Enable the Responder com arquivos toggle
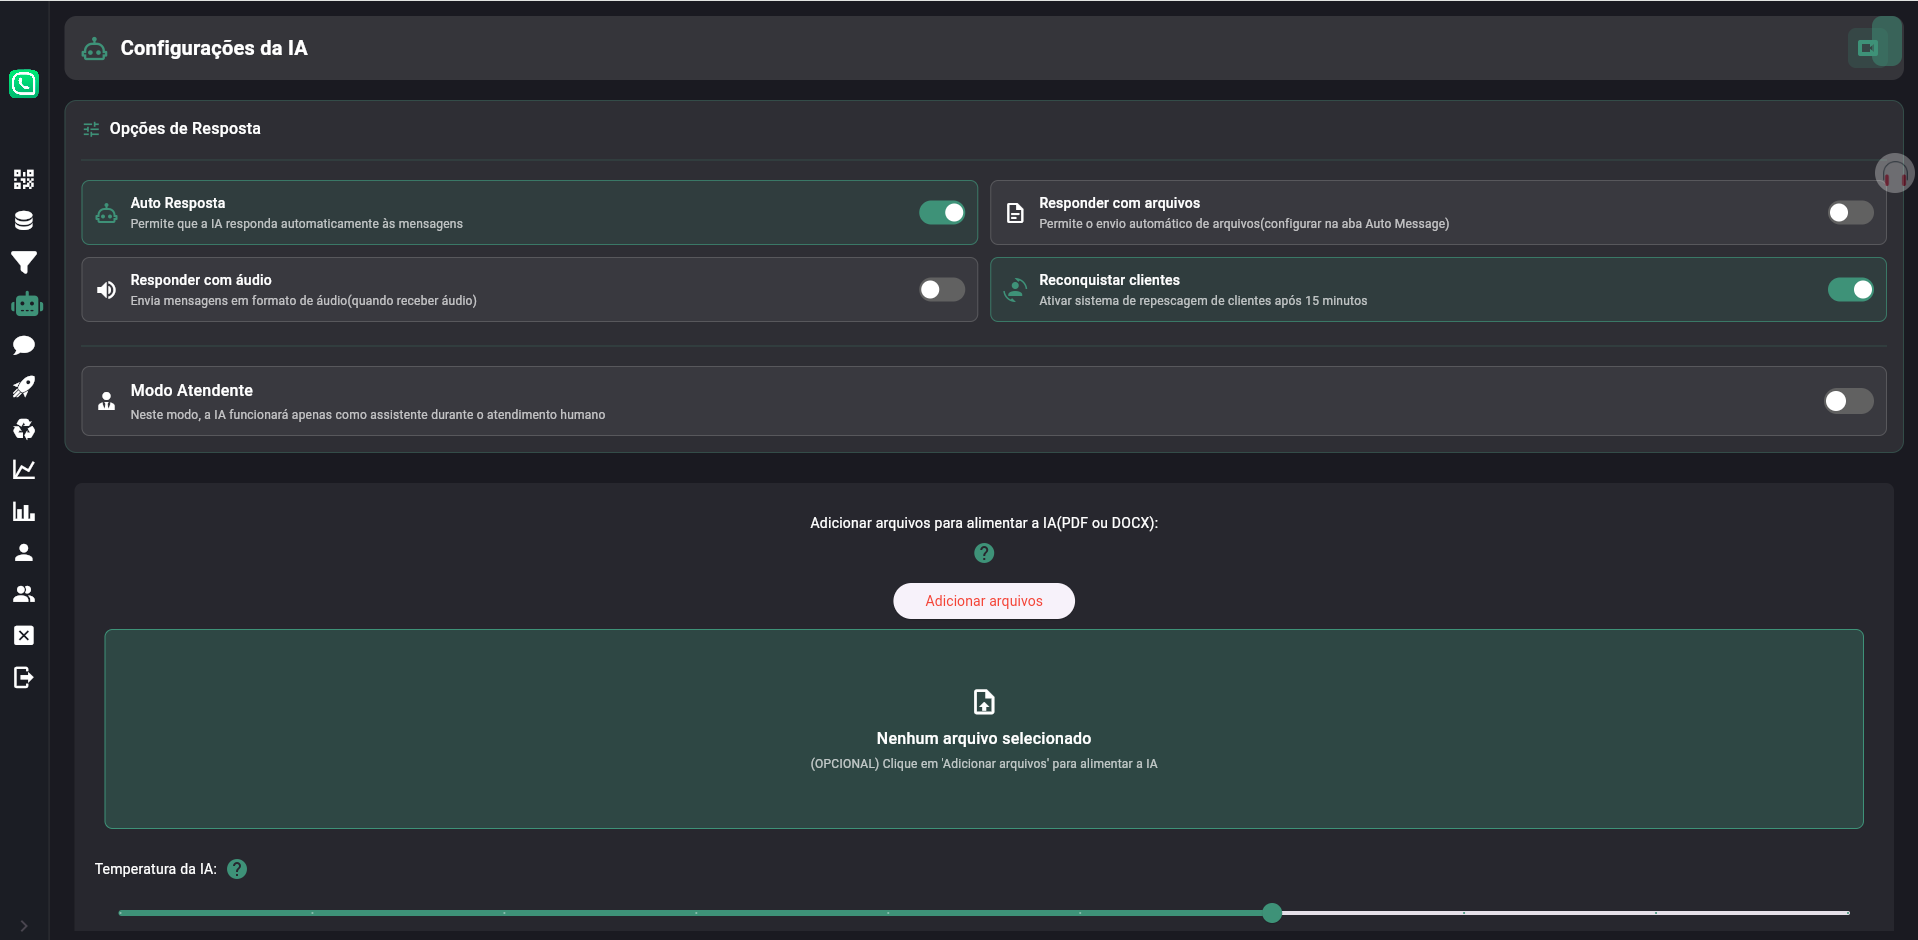 point(1851,213)
